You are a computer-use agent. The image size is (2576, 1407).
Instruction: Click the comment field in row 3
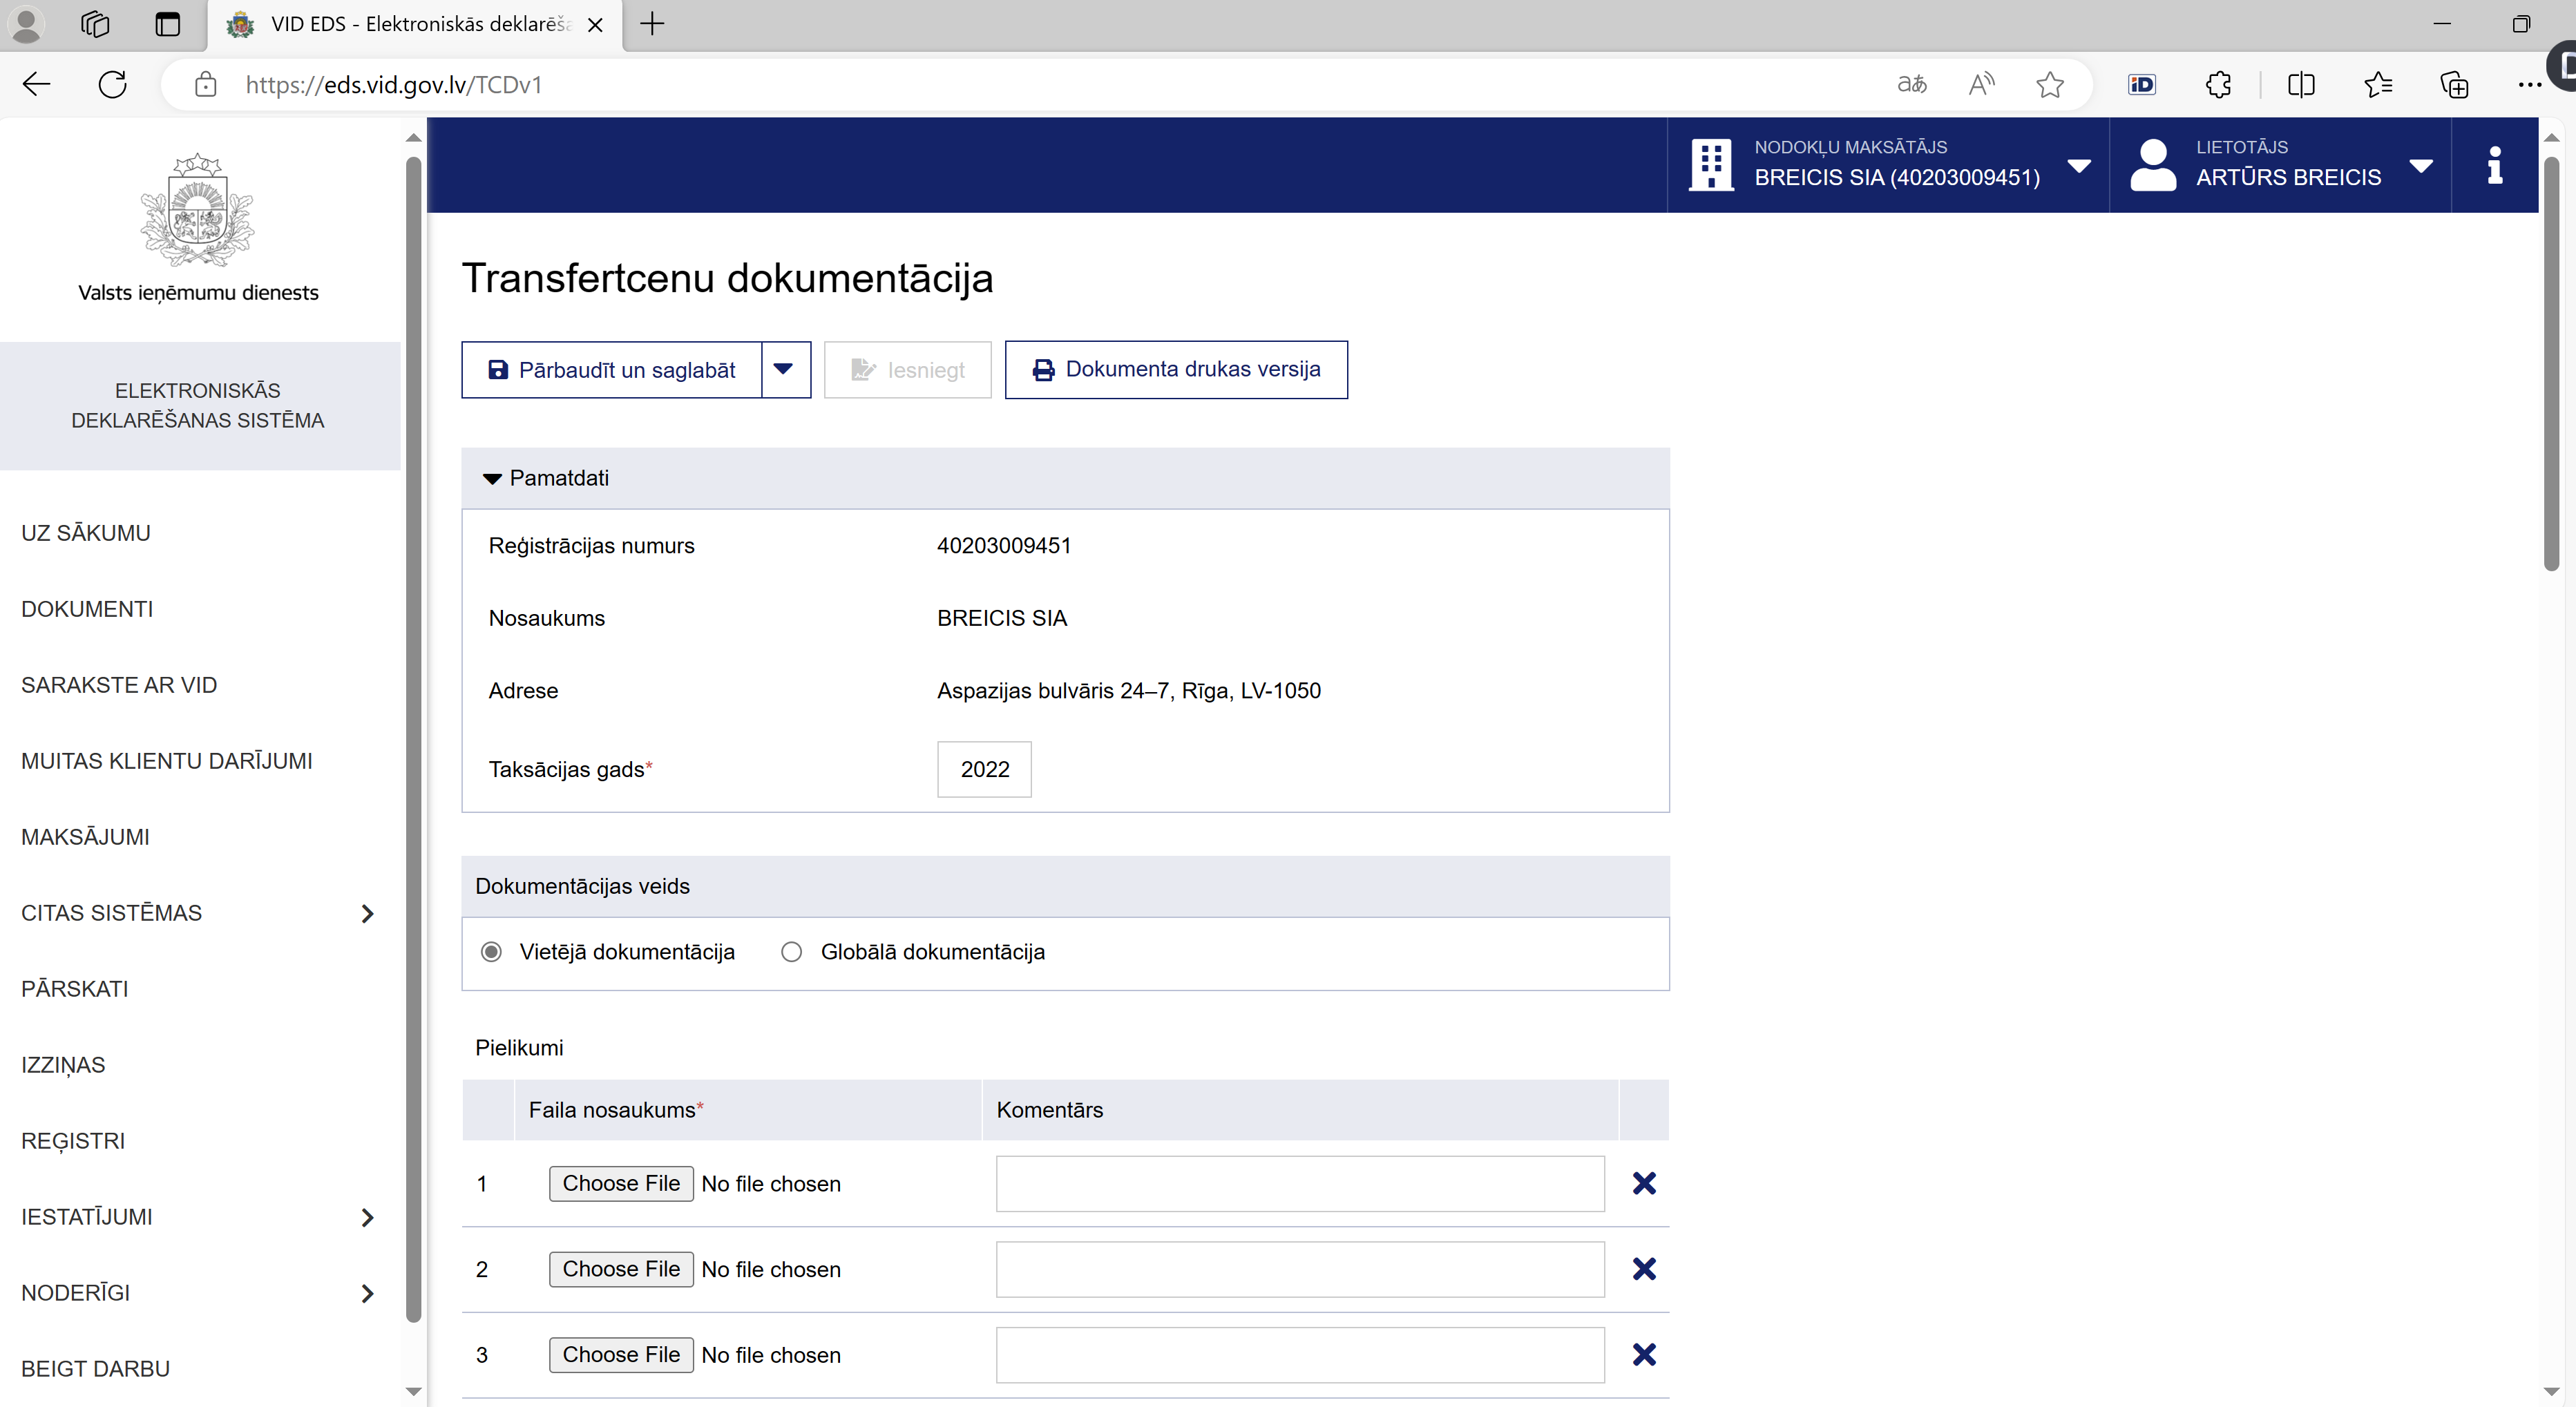pos(1300,1355)
